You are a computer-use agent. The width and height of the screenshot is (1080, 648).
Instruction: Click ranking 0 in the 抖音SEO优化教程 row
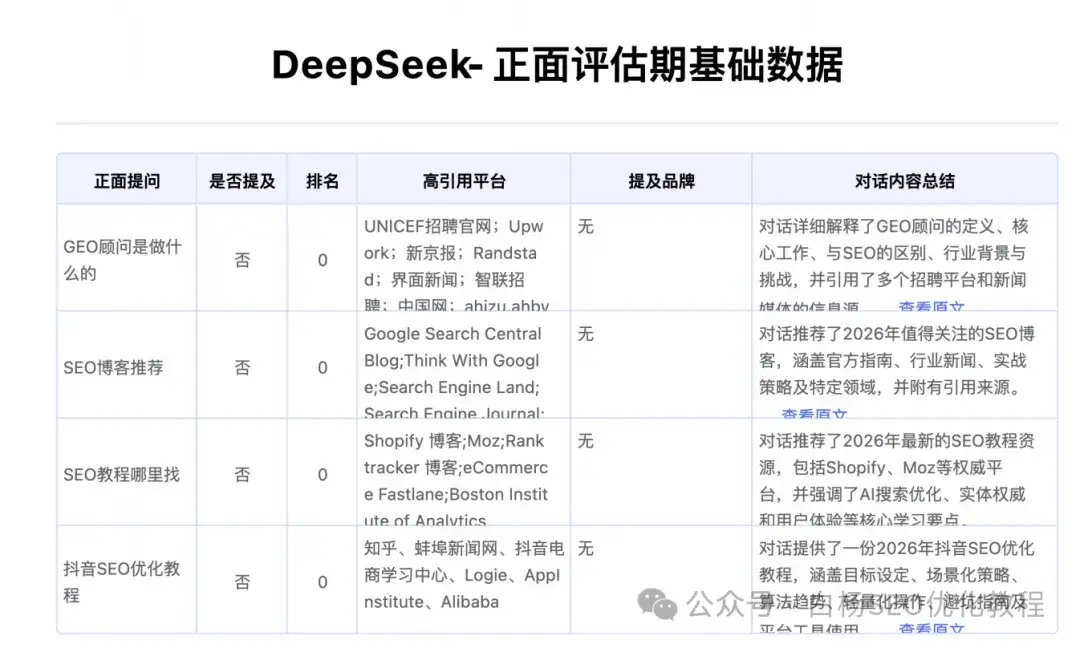[322, 582]
